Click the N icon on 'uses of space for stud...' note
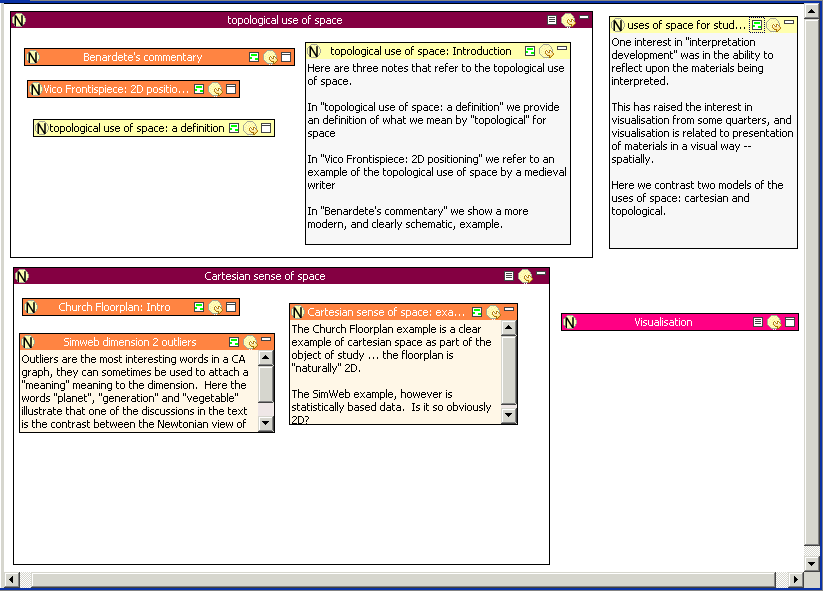Viewport: 823px width, 591px height. tap(618, 25)
